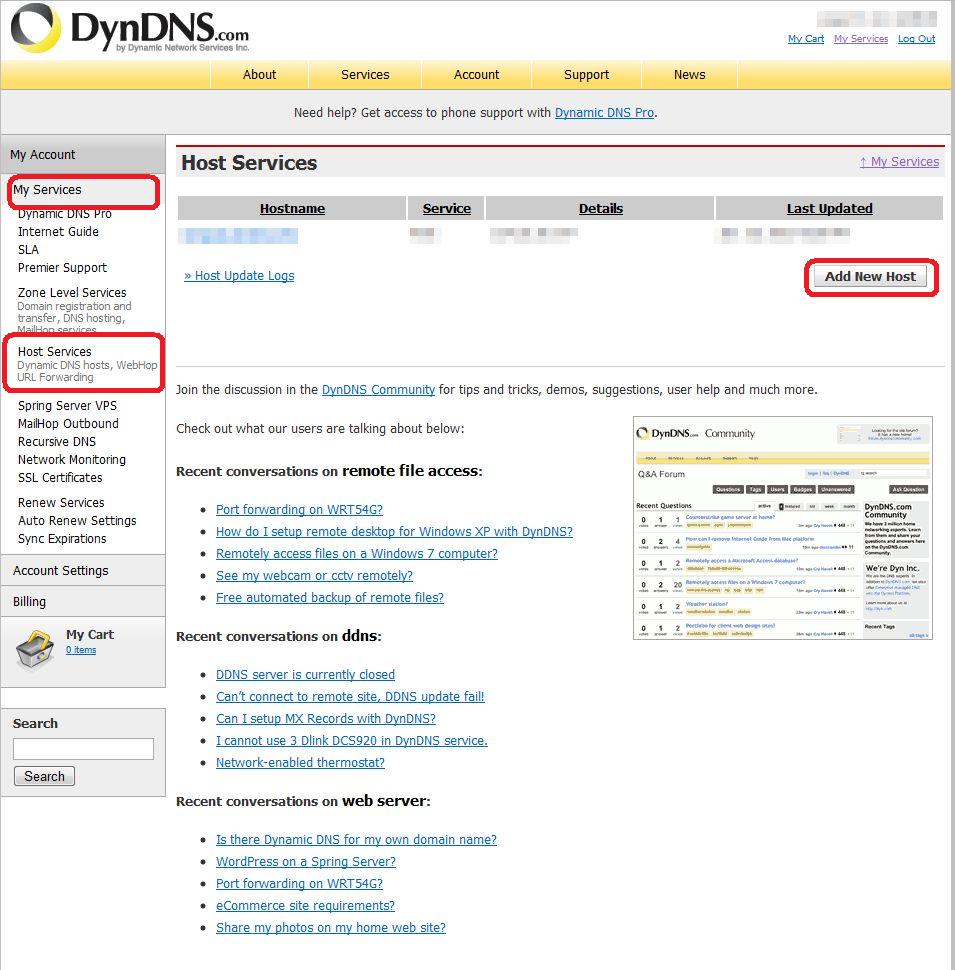Screen dimensions: 955x970
Task: Click the shopping basket cart icon
Action: click(x=35, y=650)
